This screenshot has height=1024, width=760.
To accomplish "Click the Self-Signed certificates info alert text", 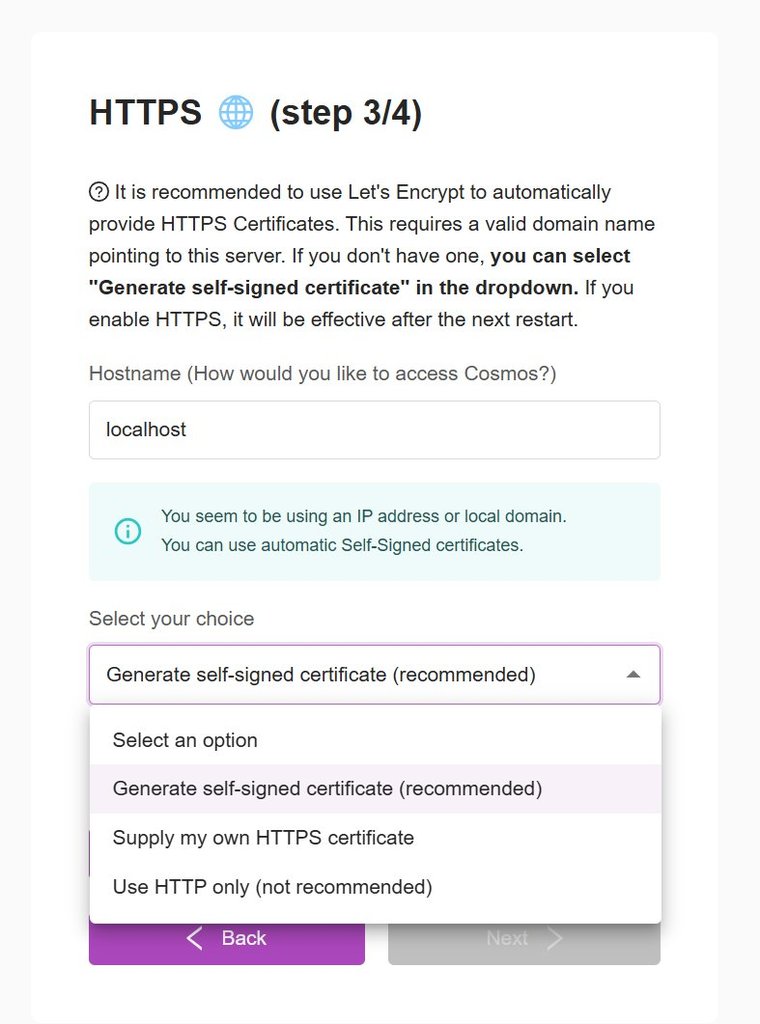I will [364, 530].
